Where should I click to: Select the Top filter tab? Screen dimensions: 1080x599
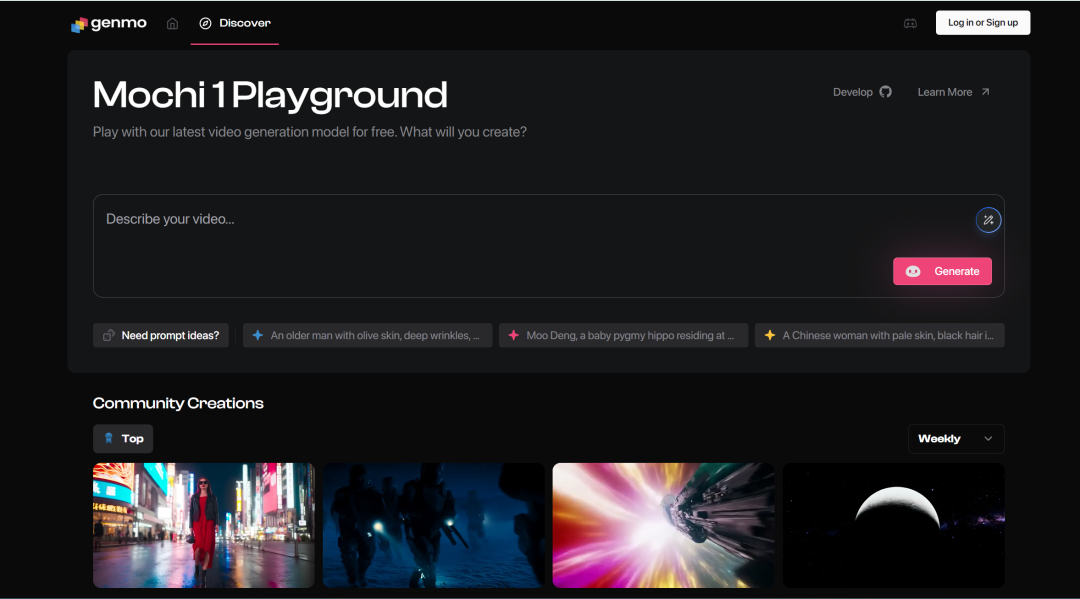pos(123,439)
